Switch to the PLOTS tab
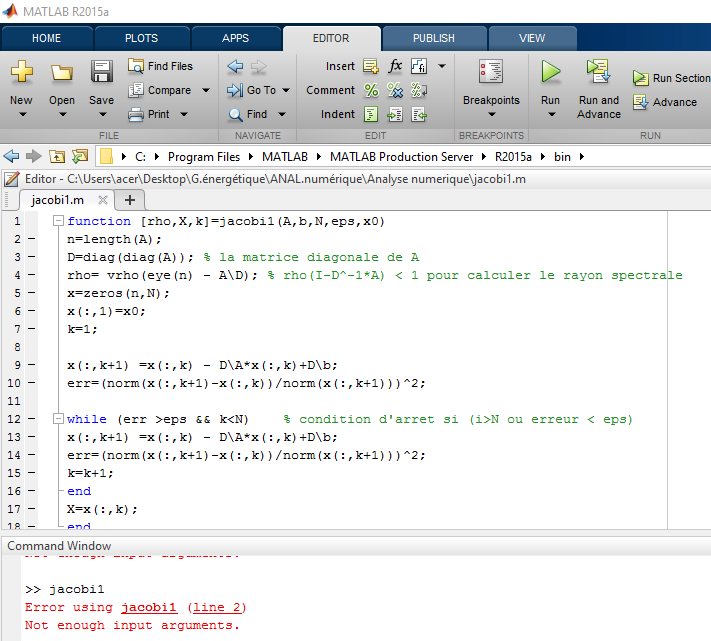711x641 pixels. pyautogui.click(x=141, y=38)
